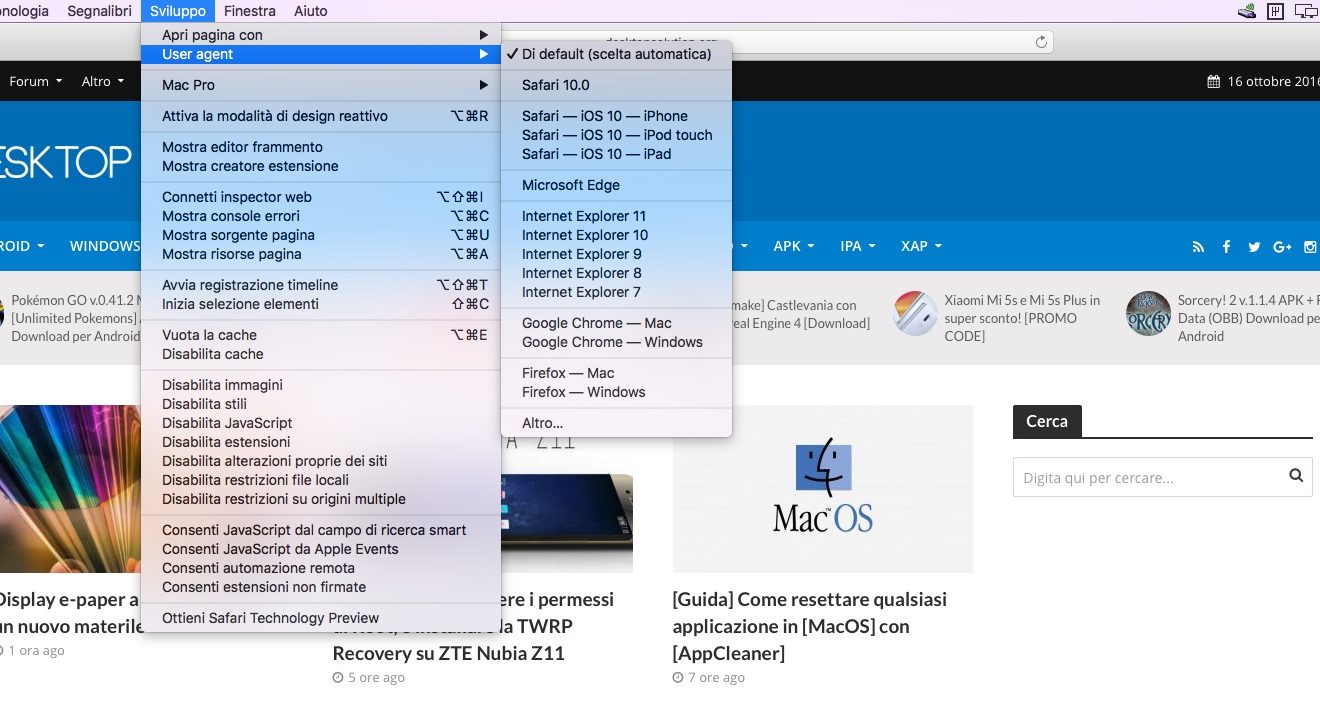The image size is (1320, 702).
Task: Choose 'Internet Explorer 7' user agent
Action: 616,292
